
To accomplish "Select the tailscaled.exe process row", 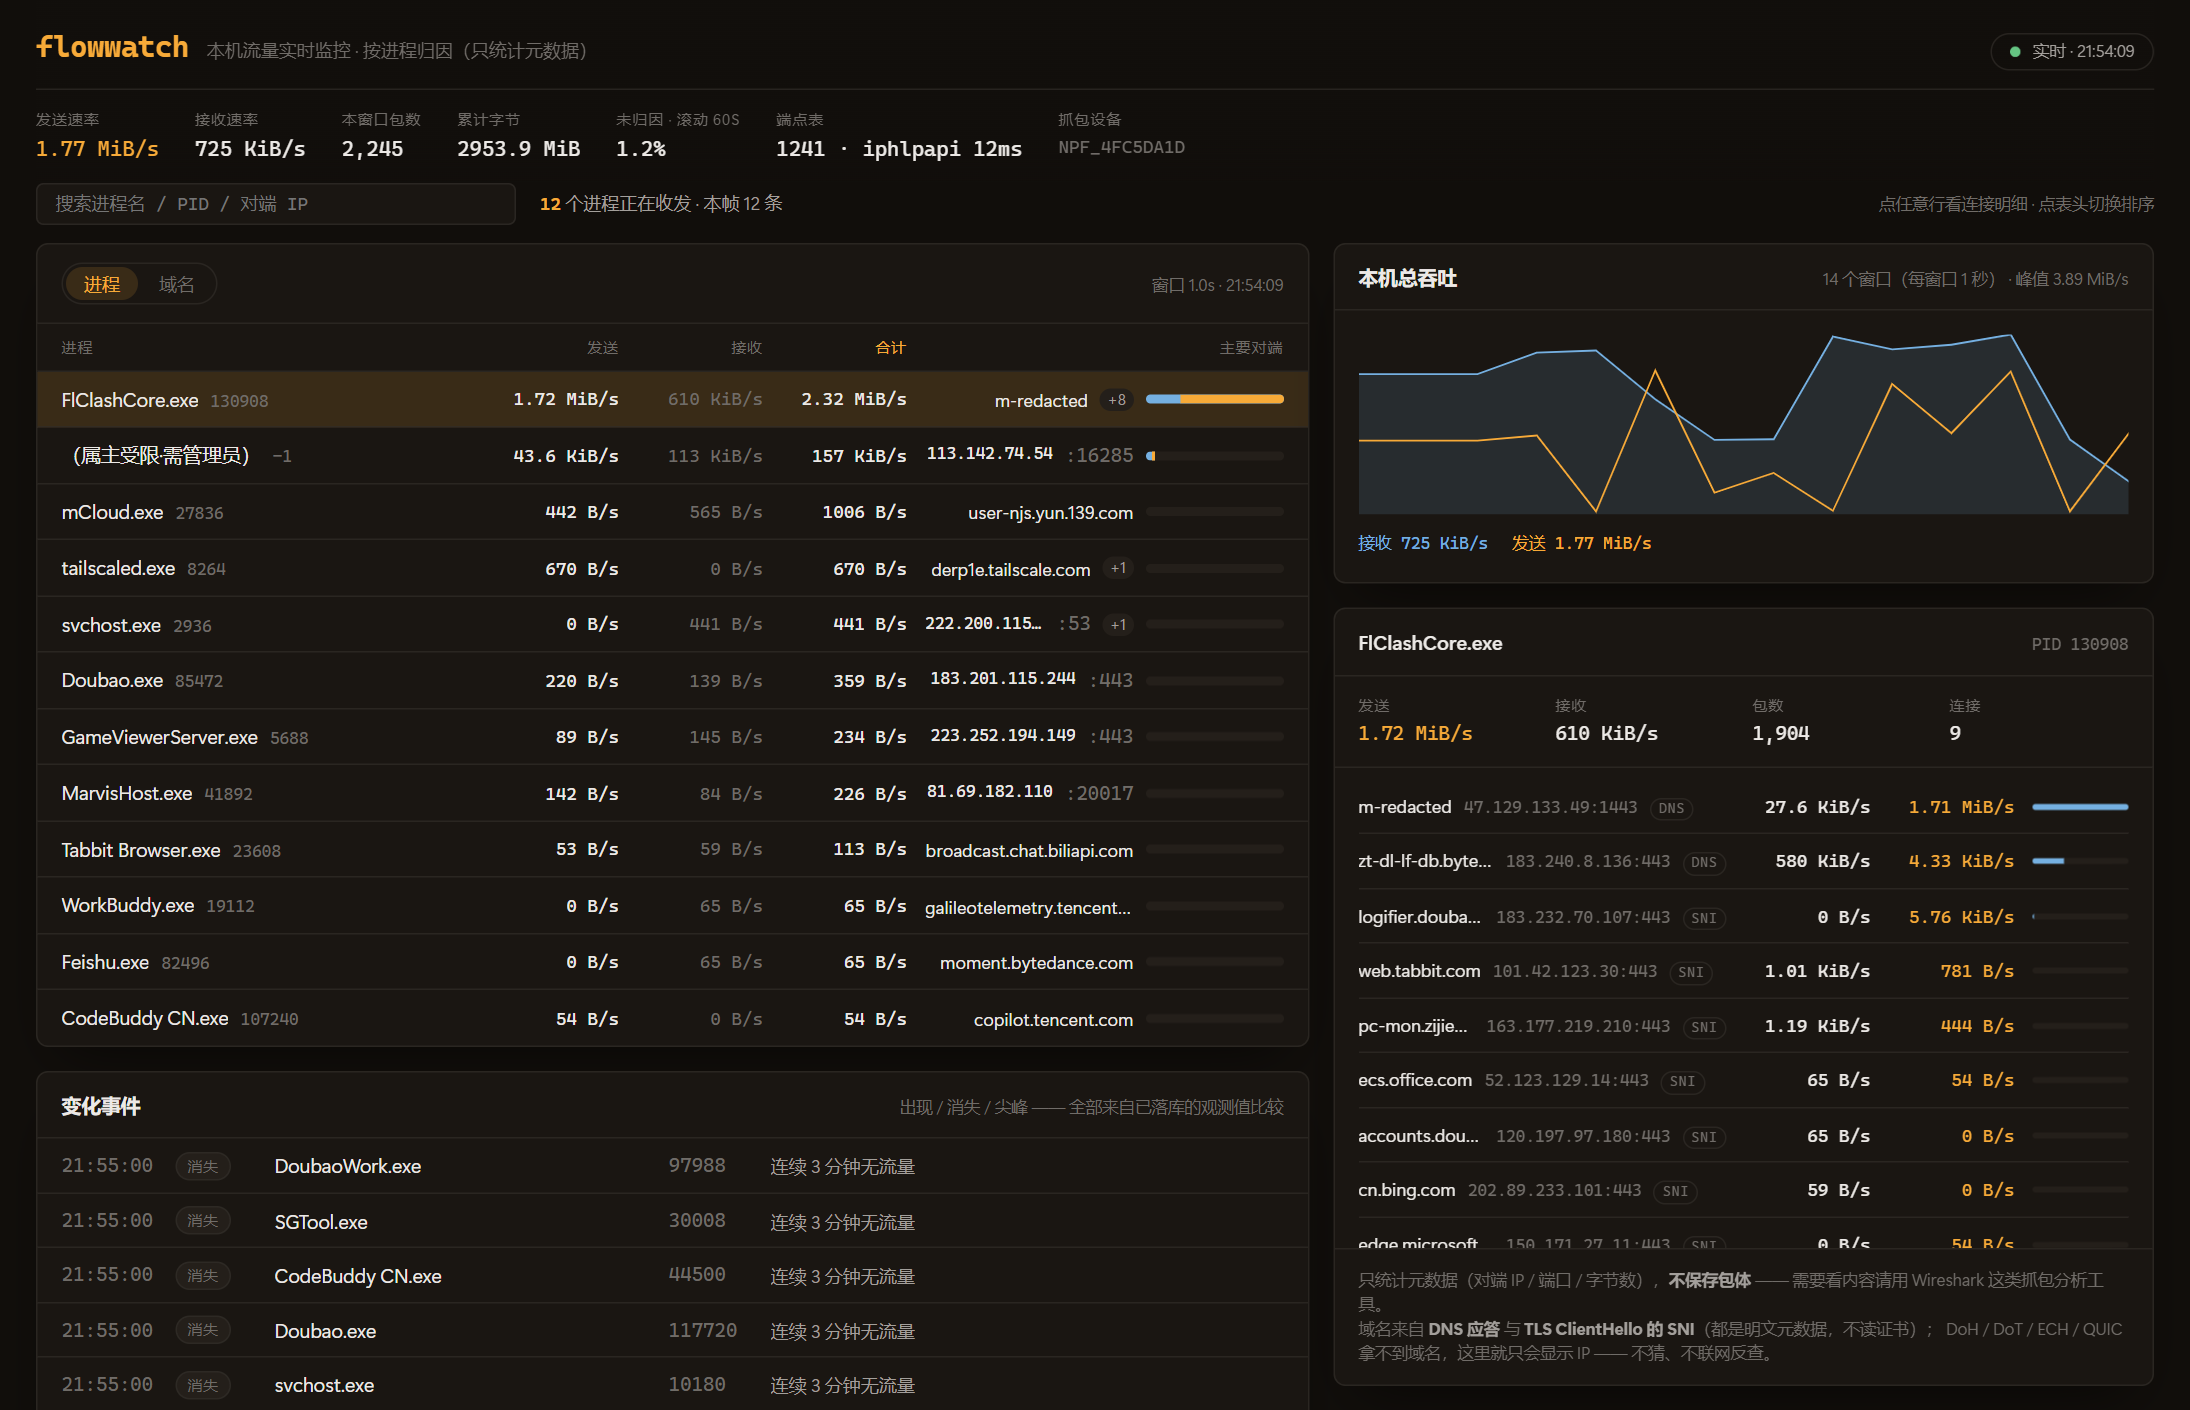I will pyautogui.click(x=672, y=569).
